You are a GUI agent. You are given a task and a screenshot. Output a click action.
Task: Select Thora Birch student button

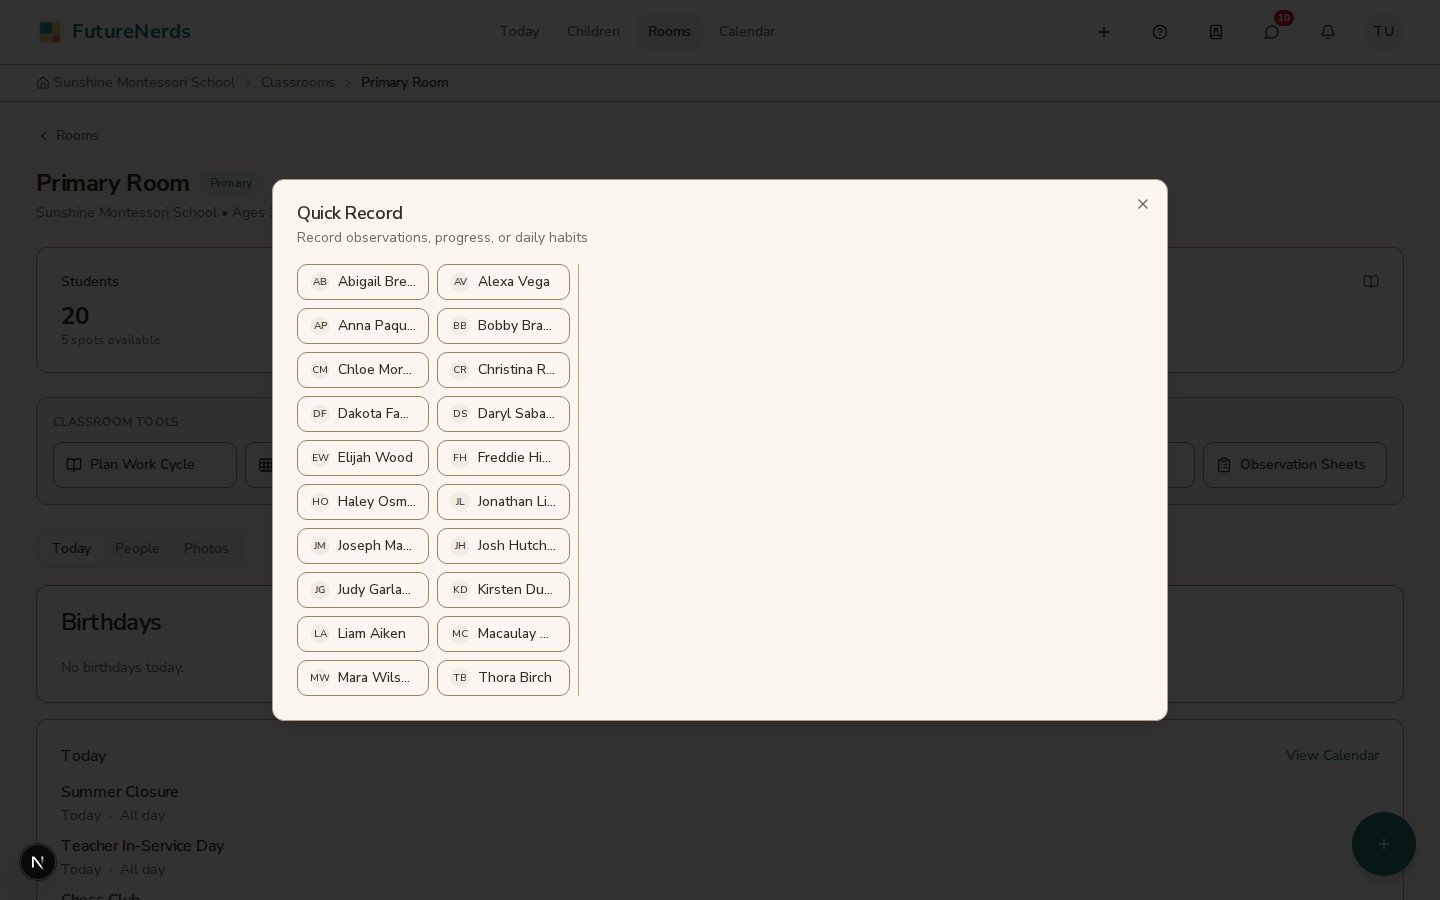[503, 678]
